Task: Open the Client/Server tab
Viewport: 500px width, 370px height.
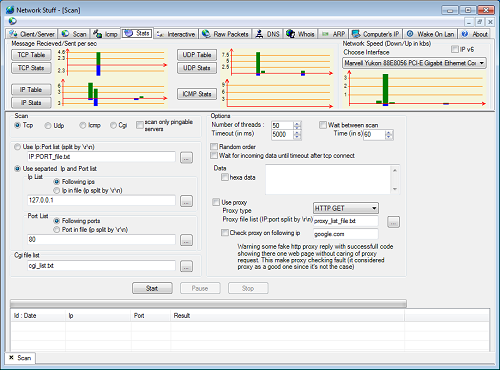Action: (32, 34)
